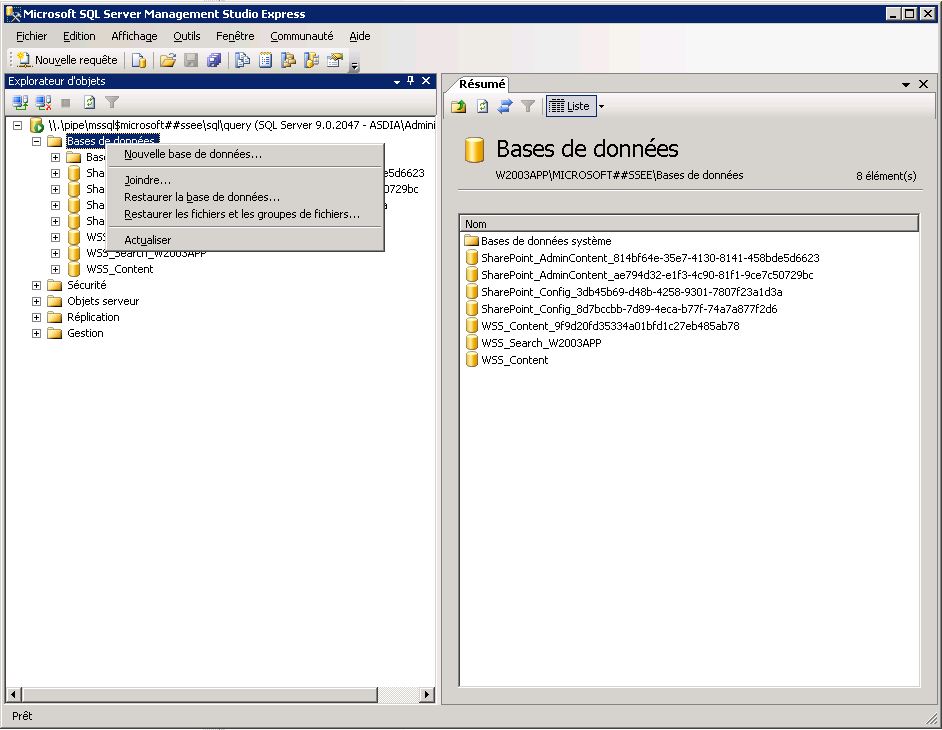Open the Communauté menu
The height and width of the screenshot is (730, 942).
(302, 36)
